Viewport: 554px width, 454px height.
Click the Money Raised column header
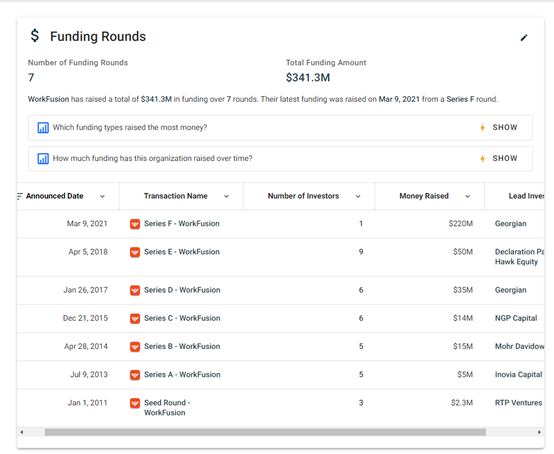tap(424, 196)
